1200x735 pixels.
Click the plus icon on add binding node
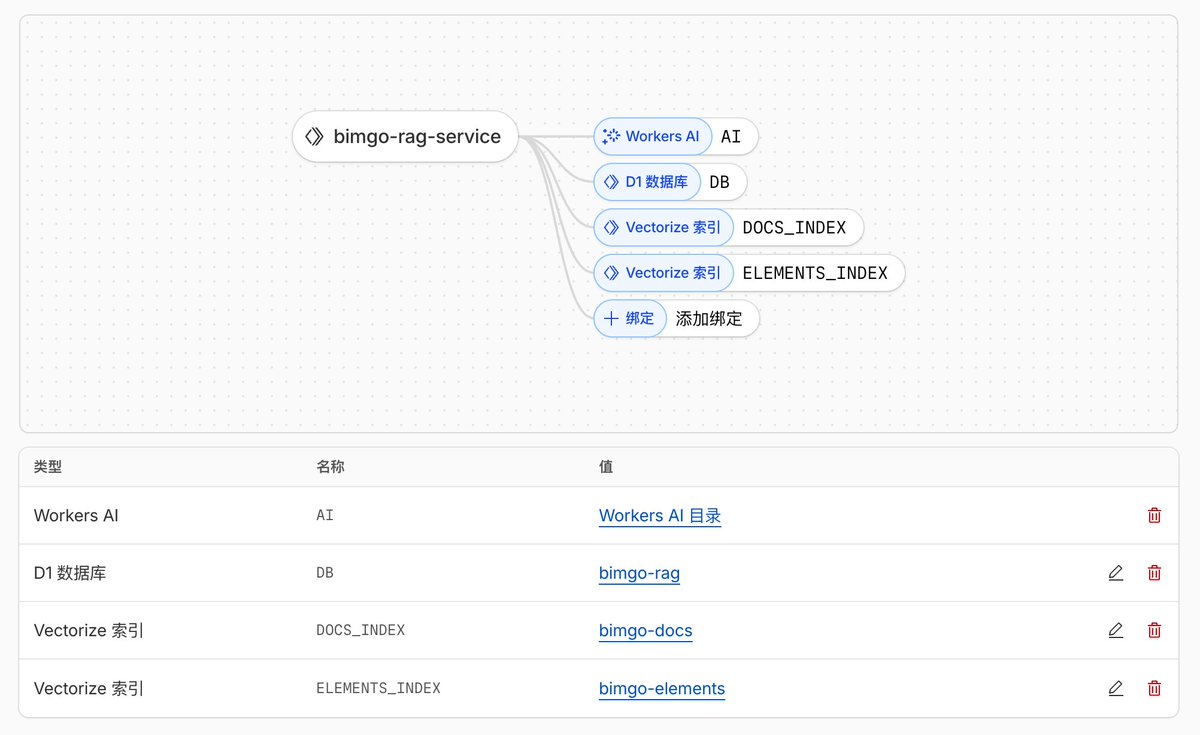pos(611,319)
